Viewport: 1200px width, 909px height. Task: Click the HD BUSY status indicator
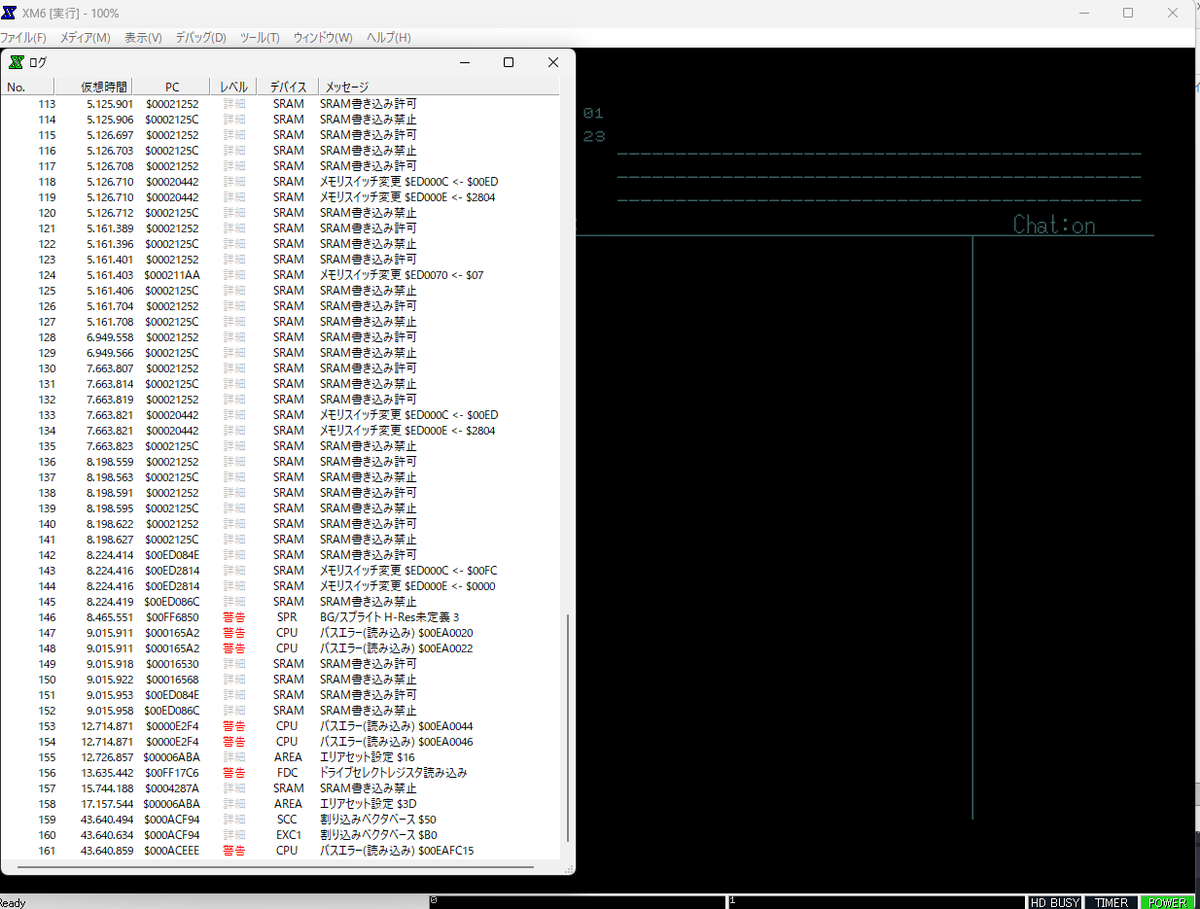tap(1055, 902)
